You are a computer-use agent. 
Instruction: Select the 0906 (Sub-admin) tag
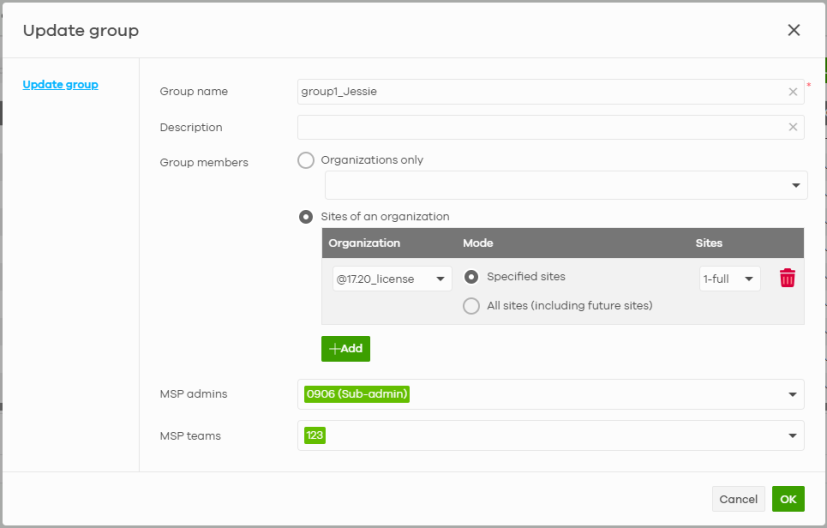[356, 395]
